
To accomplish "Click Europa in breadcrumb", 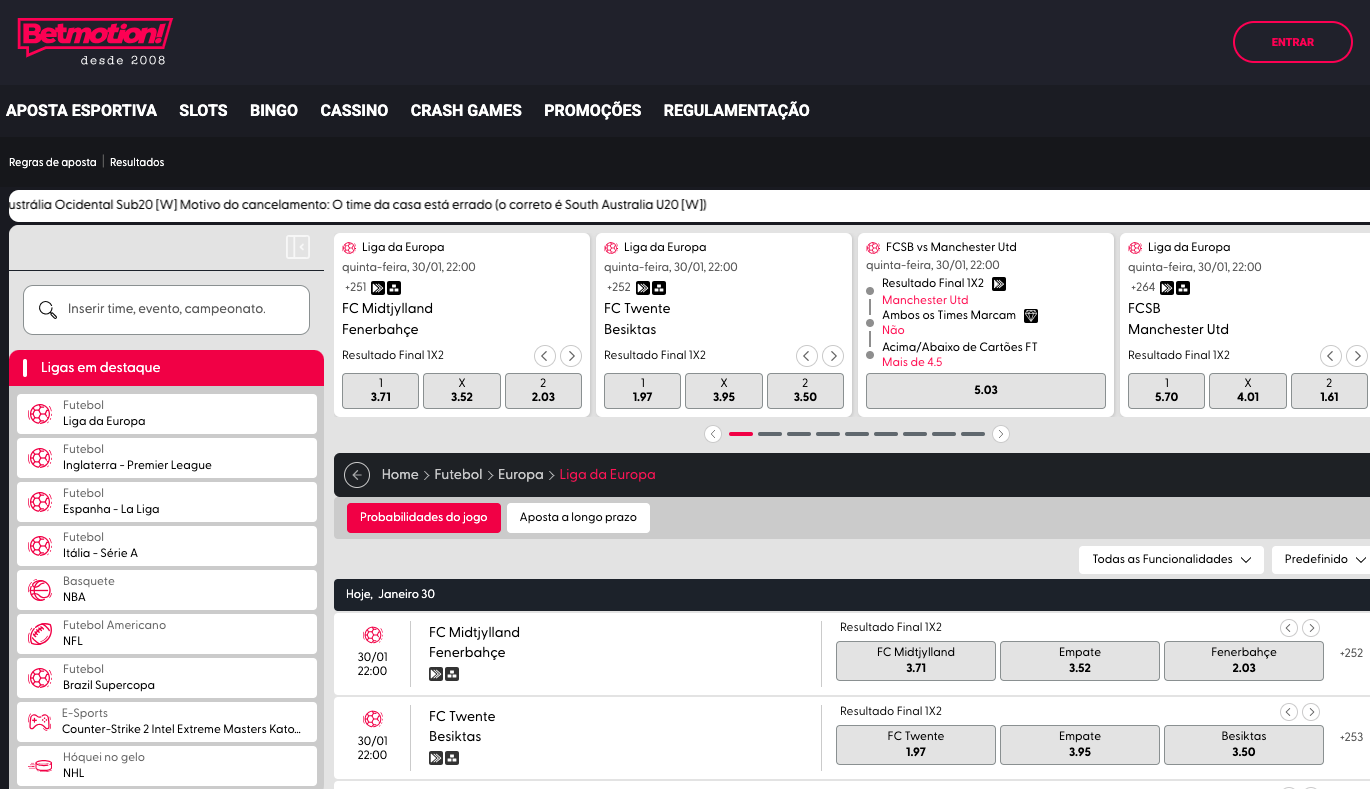I will (x=521, y=475).
